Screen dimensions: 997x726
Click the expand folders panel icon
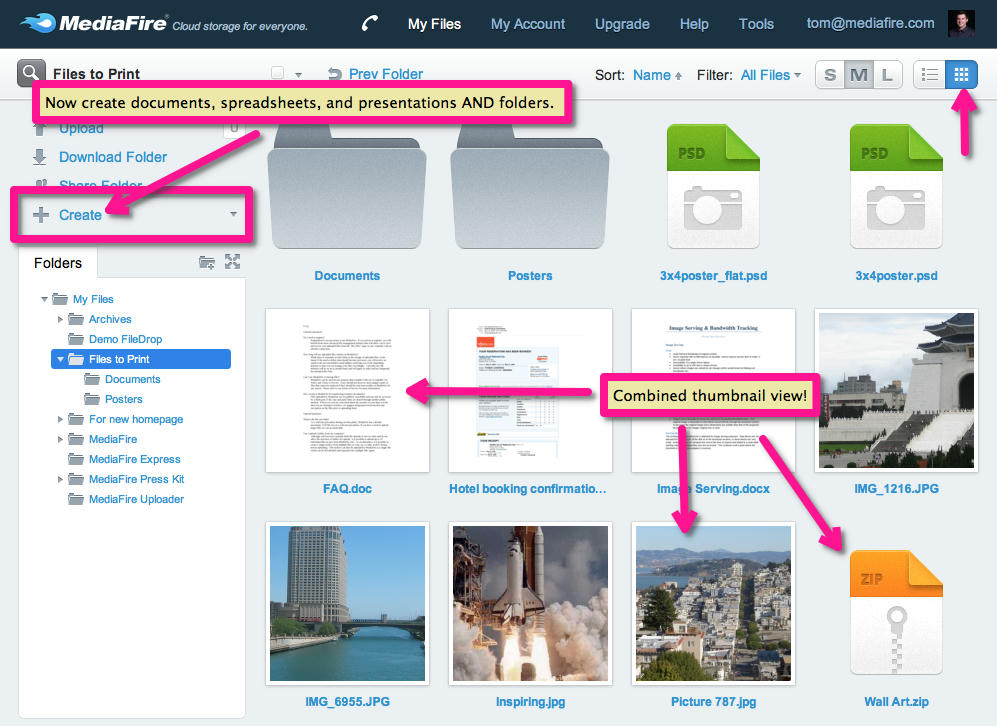(x=233, y=261)
